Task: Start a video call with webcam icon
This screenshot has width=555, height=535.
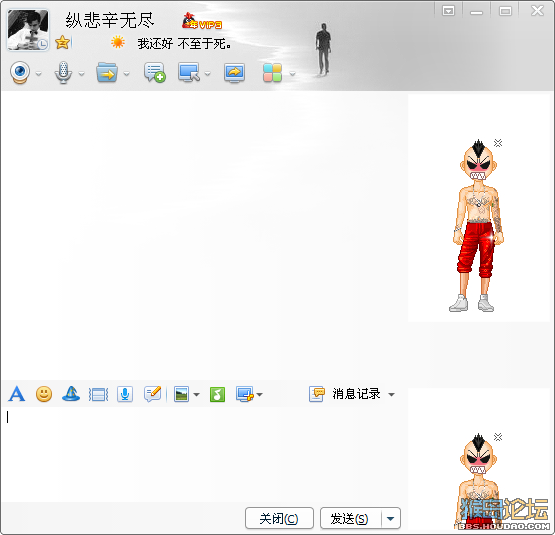Action: pyautogui.click(x=20, y=73)
